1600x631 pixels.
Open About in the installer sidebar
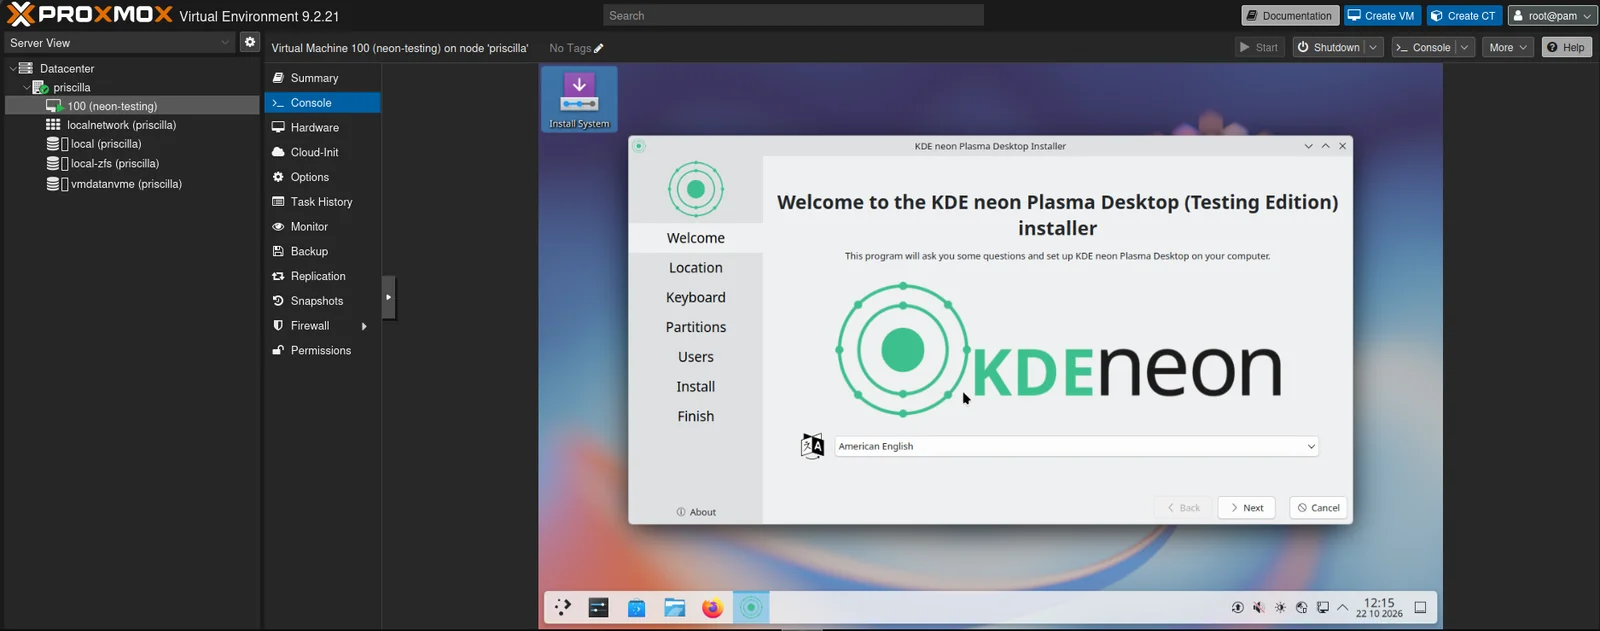[x=696, y=512]
